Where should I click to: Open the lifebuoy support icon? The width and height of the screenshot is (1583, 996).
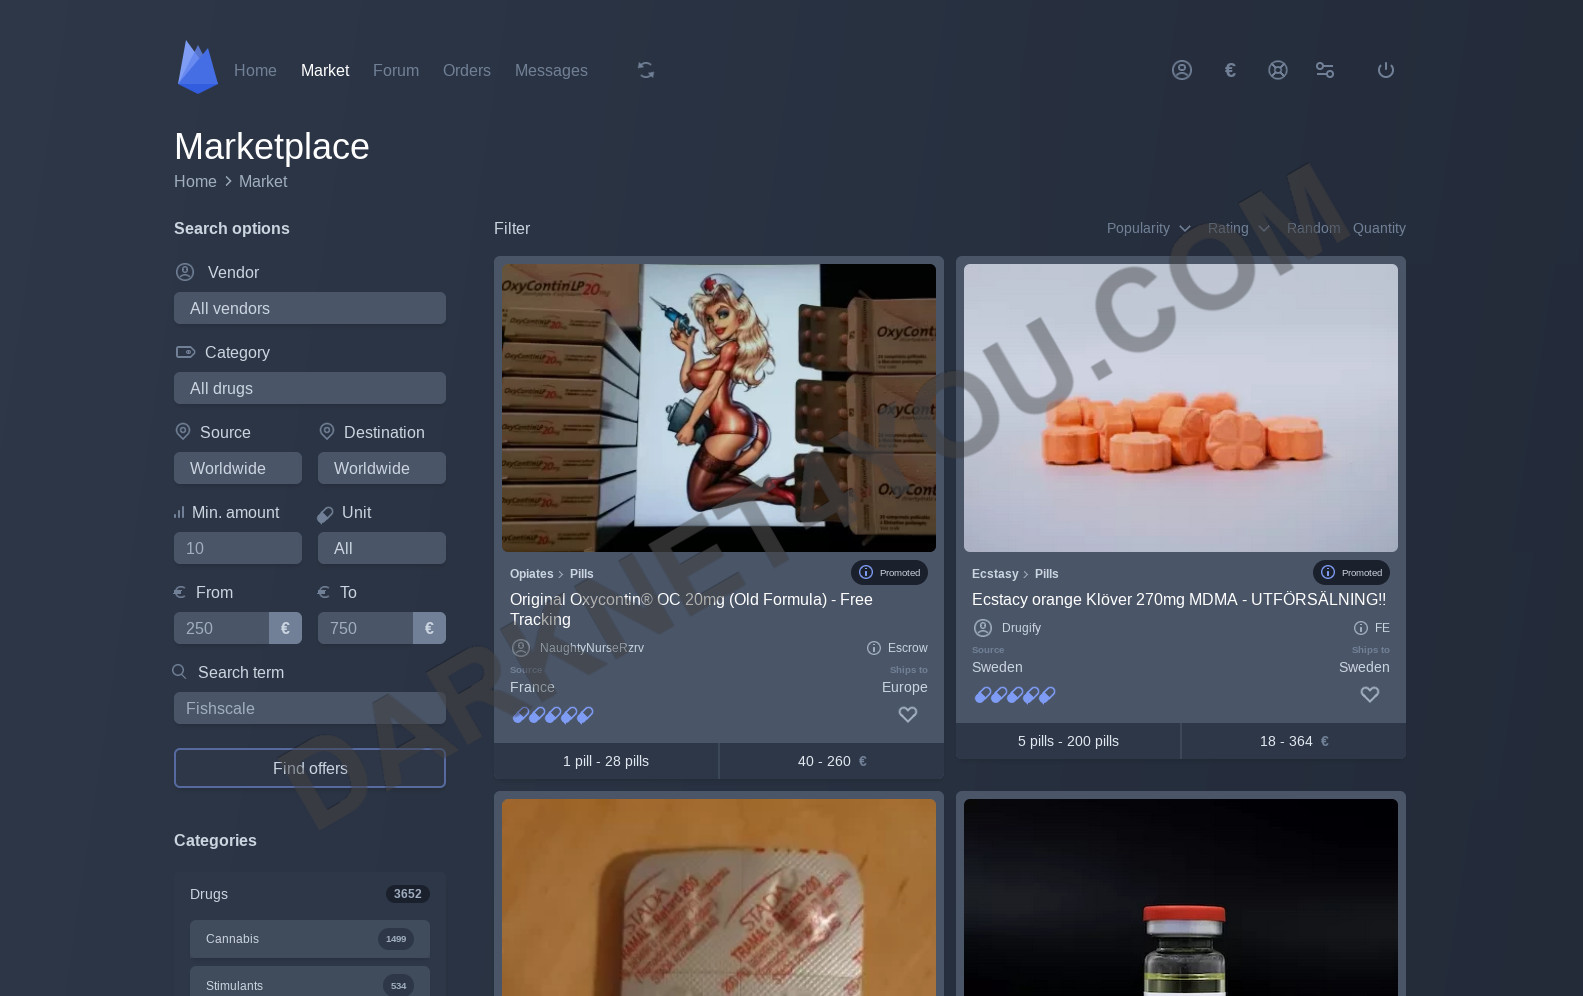tap(1278, 70)
